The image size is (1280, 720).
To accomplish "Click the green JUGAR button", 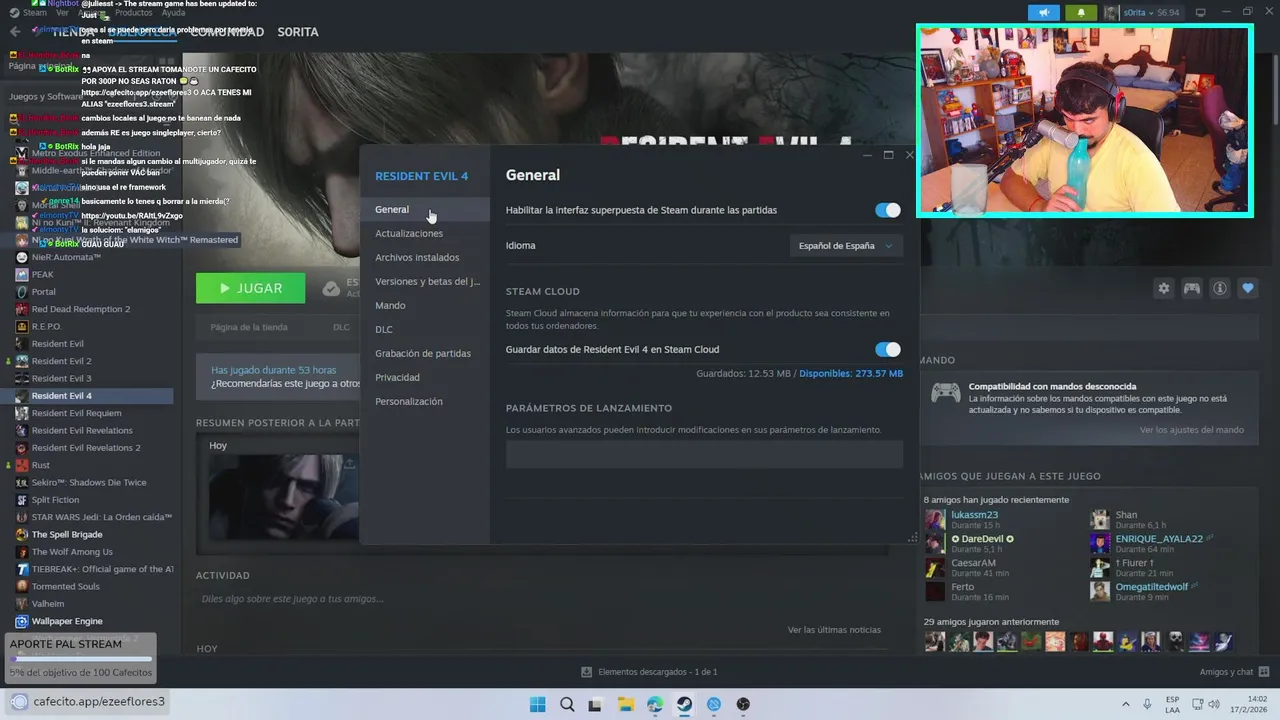I will (x=250, y=288).
